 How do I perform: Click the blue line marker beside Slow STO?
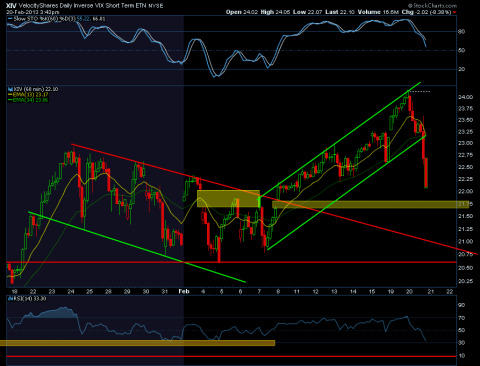tap(10, 19)
